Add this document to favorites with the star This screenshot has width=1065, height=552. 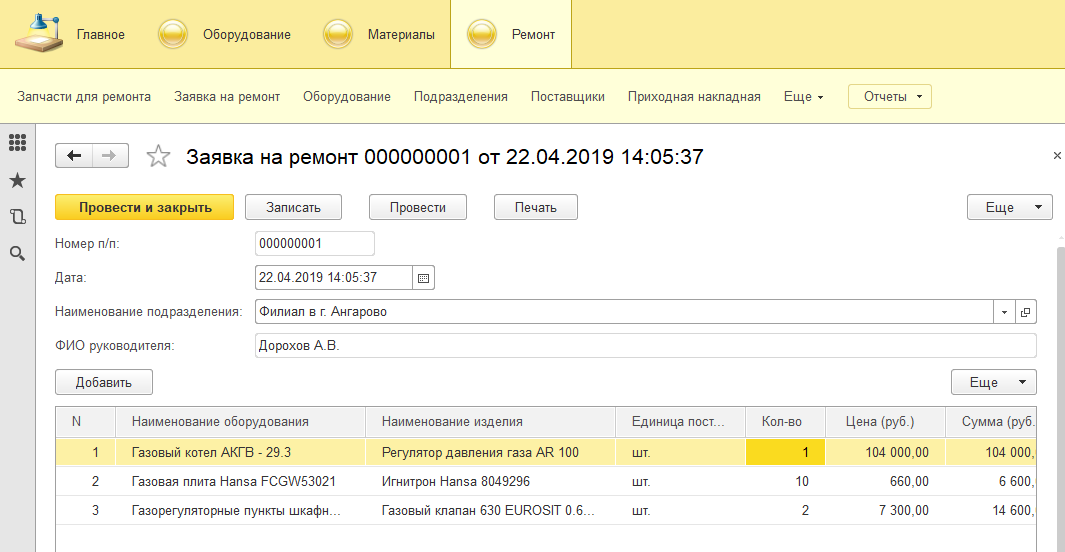pyautogui.click(x=158, y=156)
